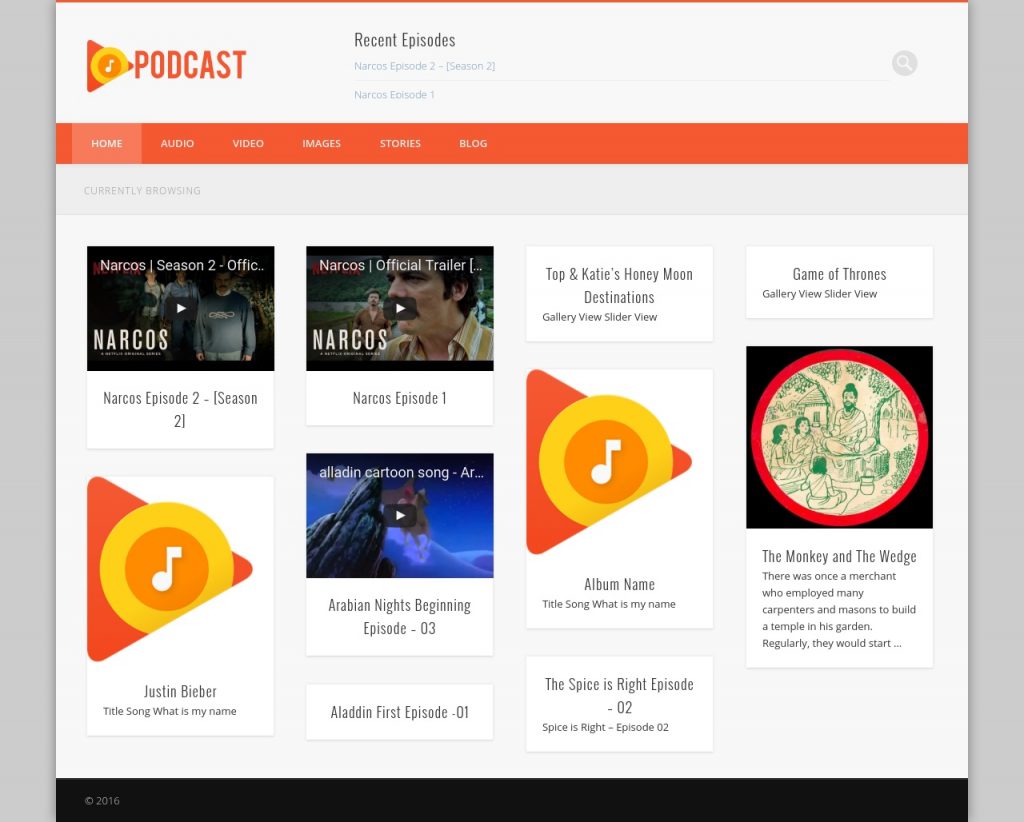Visit the Blog menu item
The width and height of the screenshot is (1024, 822).
point(473,144)
